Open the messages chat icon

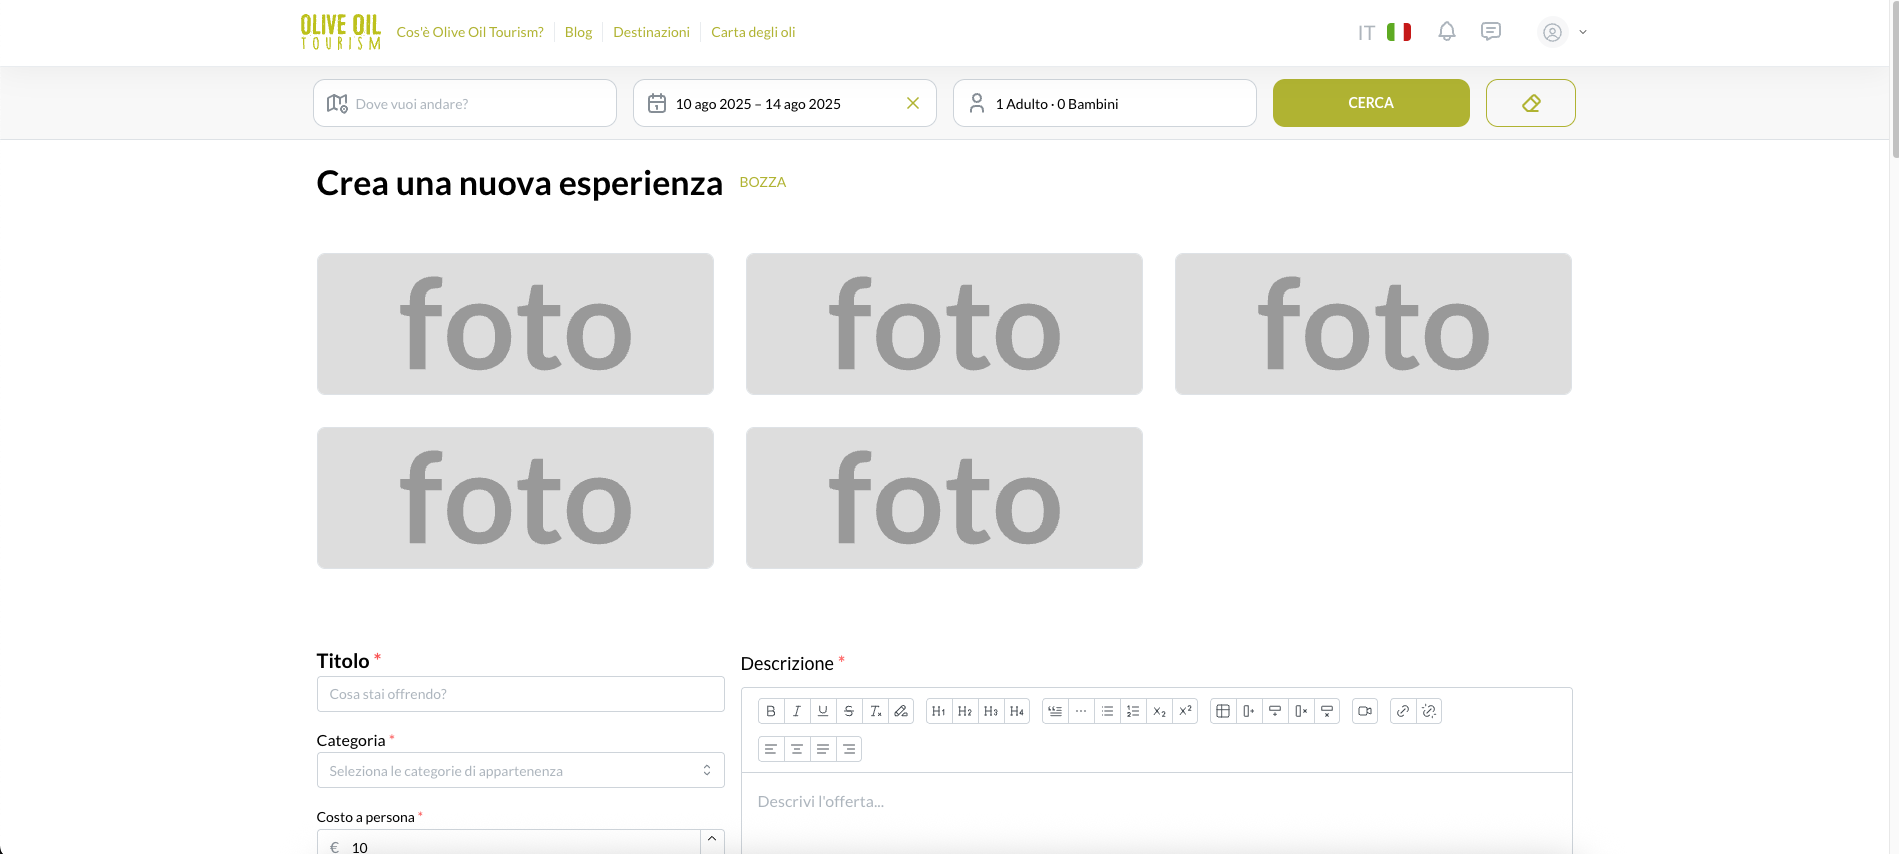[x=1490, y=32]
